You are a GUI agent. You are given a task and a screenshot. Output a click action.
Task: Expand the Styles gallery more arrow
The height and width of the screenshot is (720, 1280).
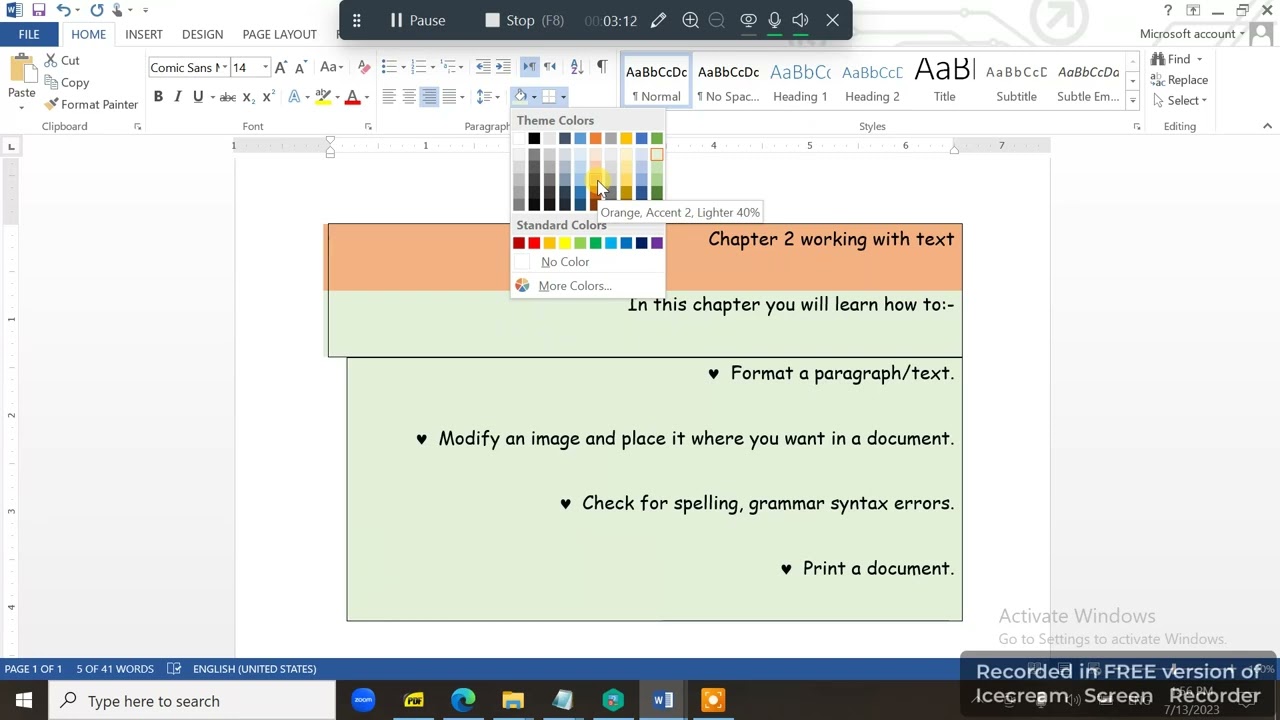point(1132,100)
